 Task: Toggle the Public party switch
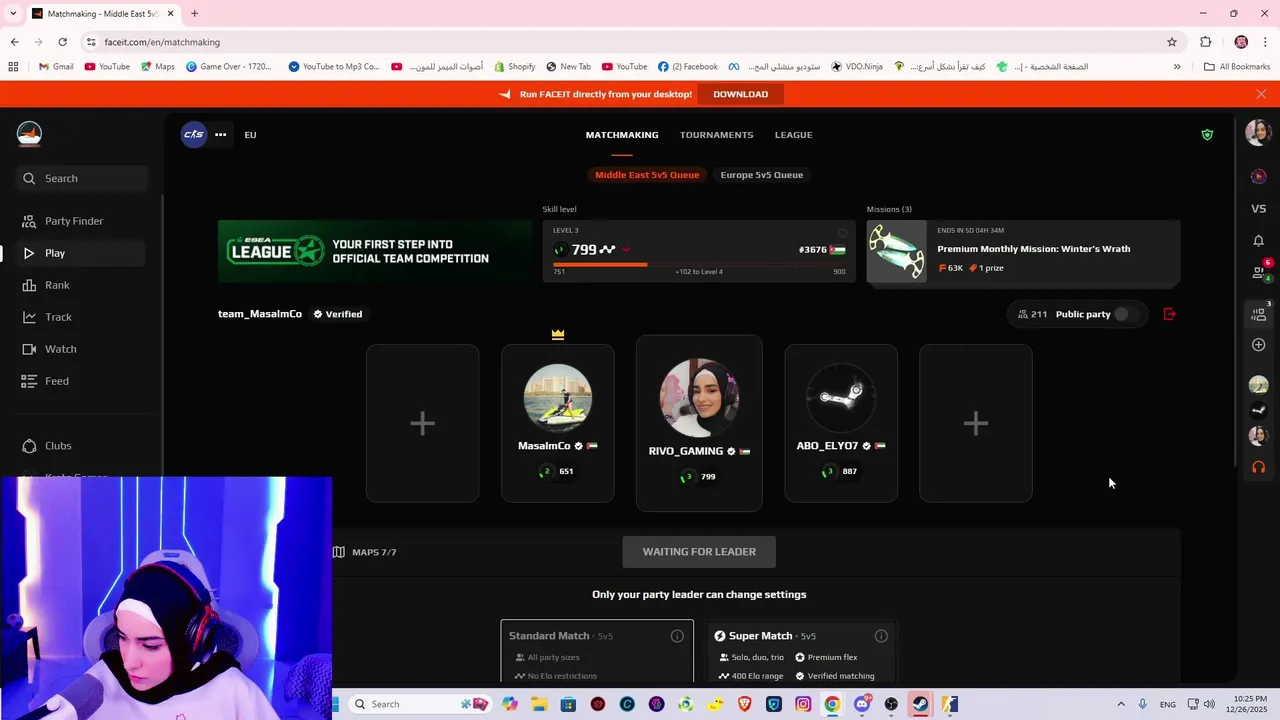1126,314
